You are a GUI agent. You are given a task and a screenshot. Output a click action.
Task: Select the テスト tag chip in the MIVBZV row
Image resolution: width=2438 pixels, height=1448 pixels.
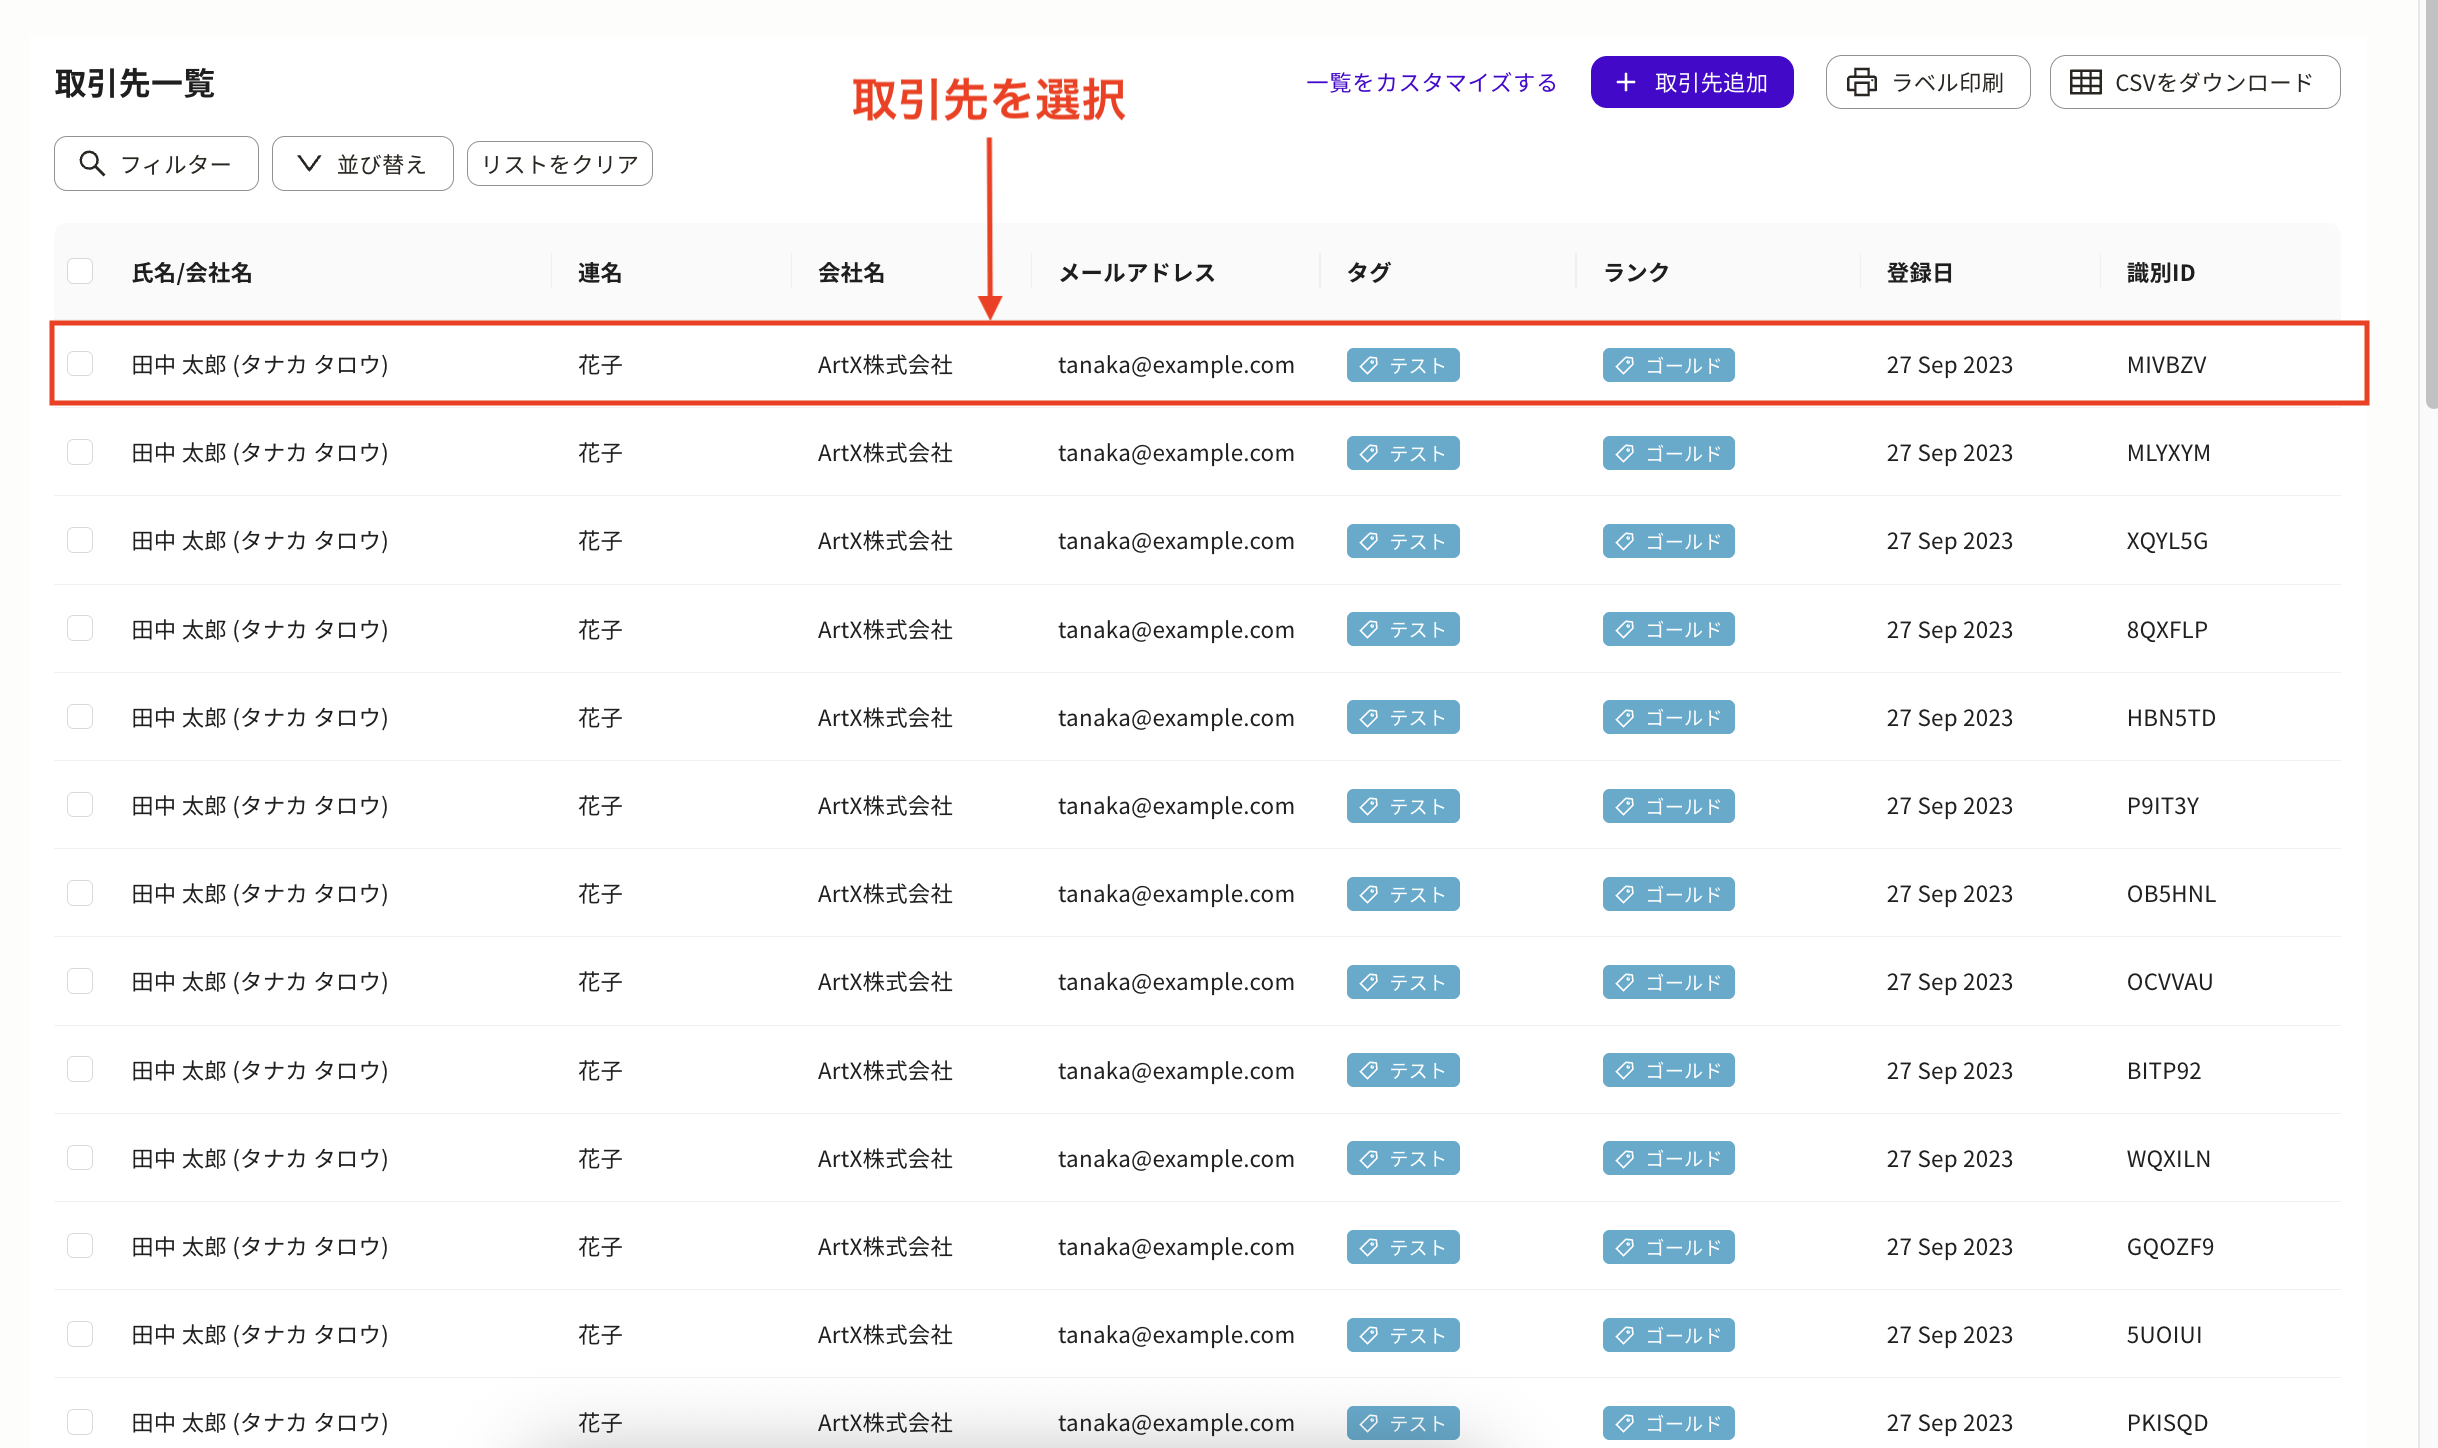(1402, 365)
